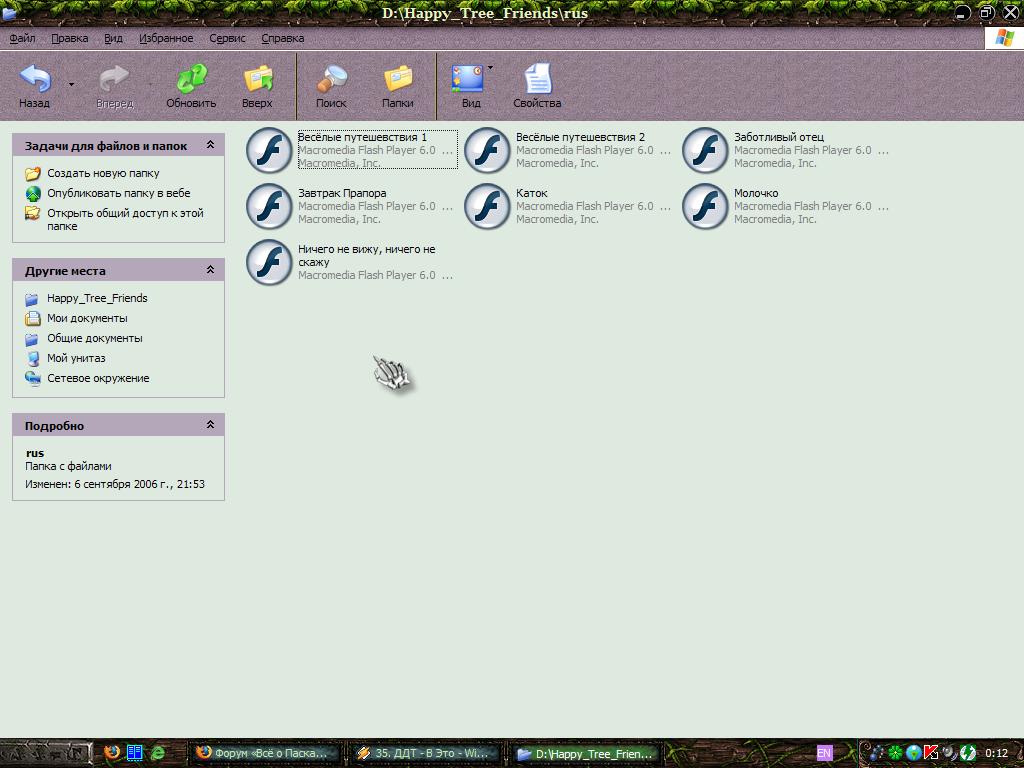Open the Файл menu

point(22,38)
